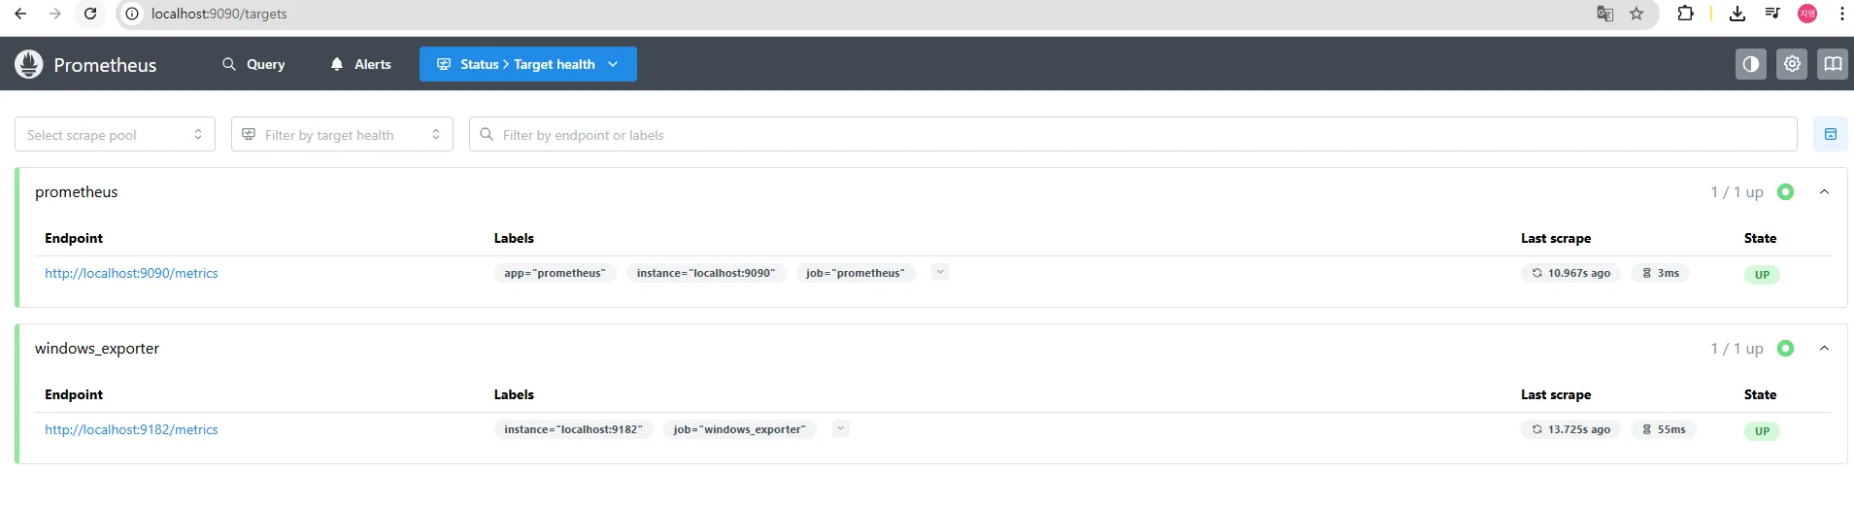The width and height of the screenshot is (1854, 507).
Task: Click the green health ring for prometheus pool
Action: [x=1786, y=192]
